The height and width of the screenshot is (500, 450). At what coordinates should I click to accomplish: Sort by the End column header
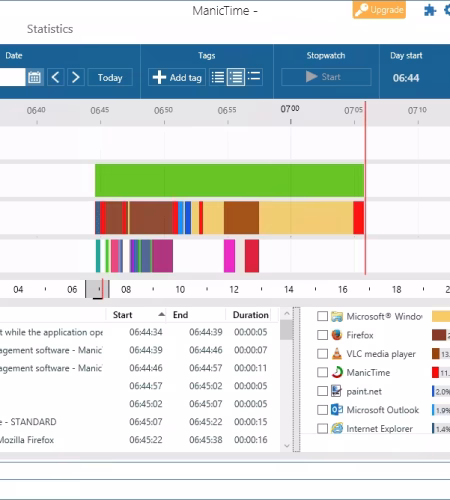point(196,315)
